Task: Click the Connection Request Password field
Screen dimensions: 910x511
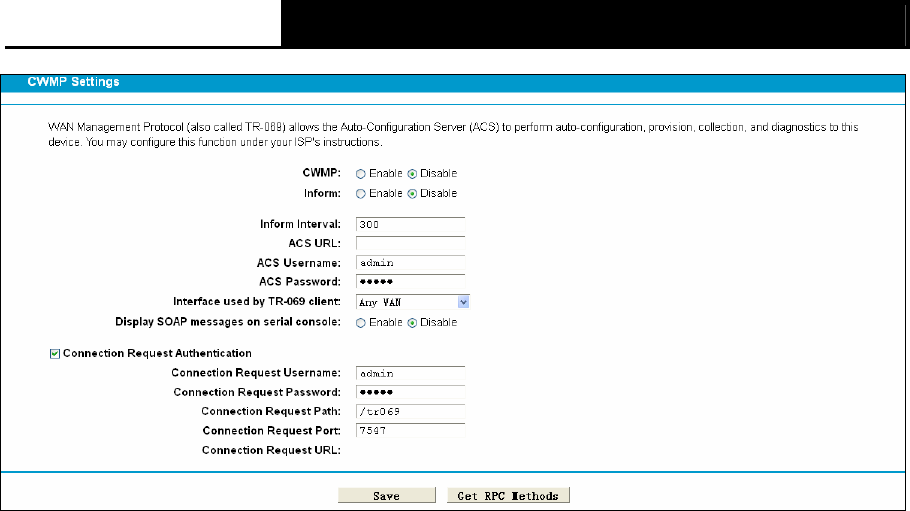Action: pos(410,392)
